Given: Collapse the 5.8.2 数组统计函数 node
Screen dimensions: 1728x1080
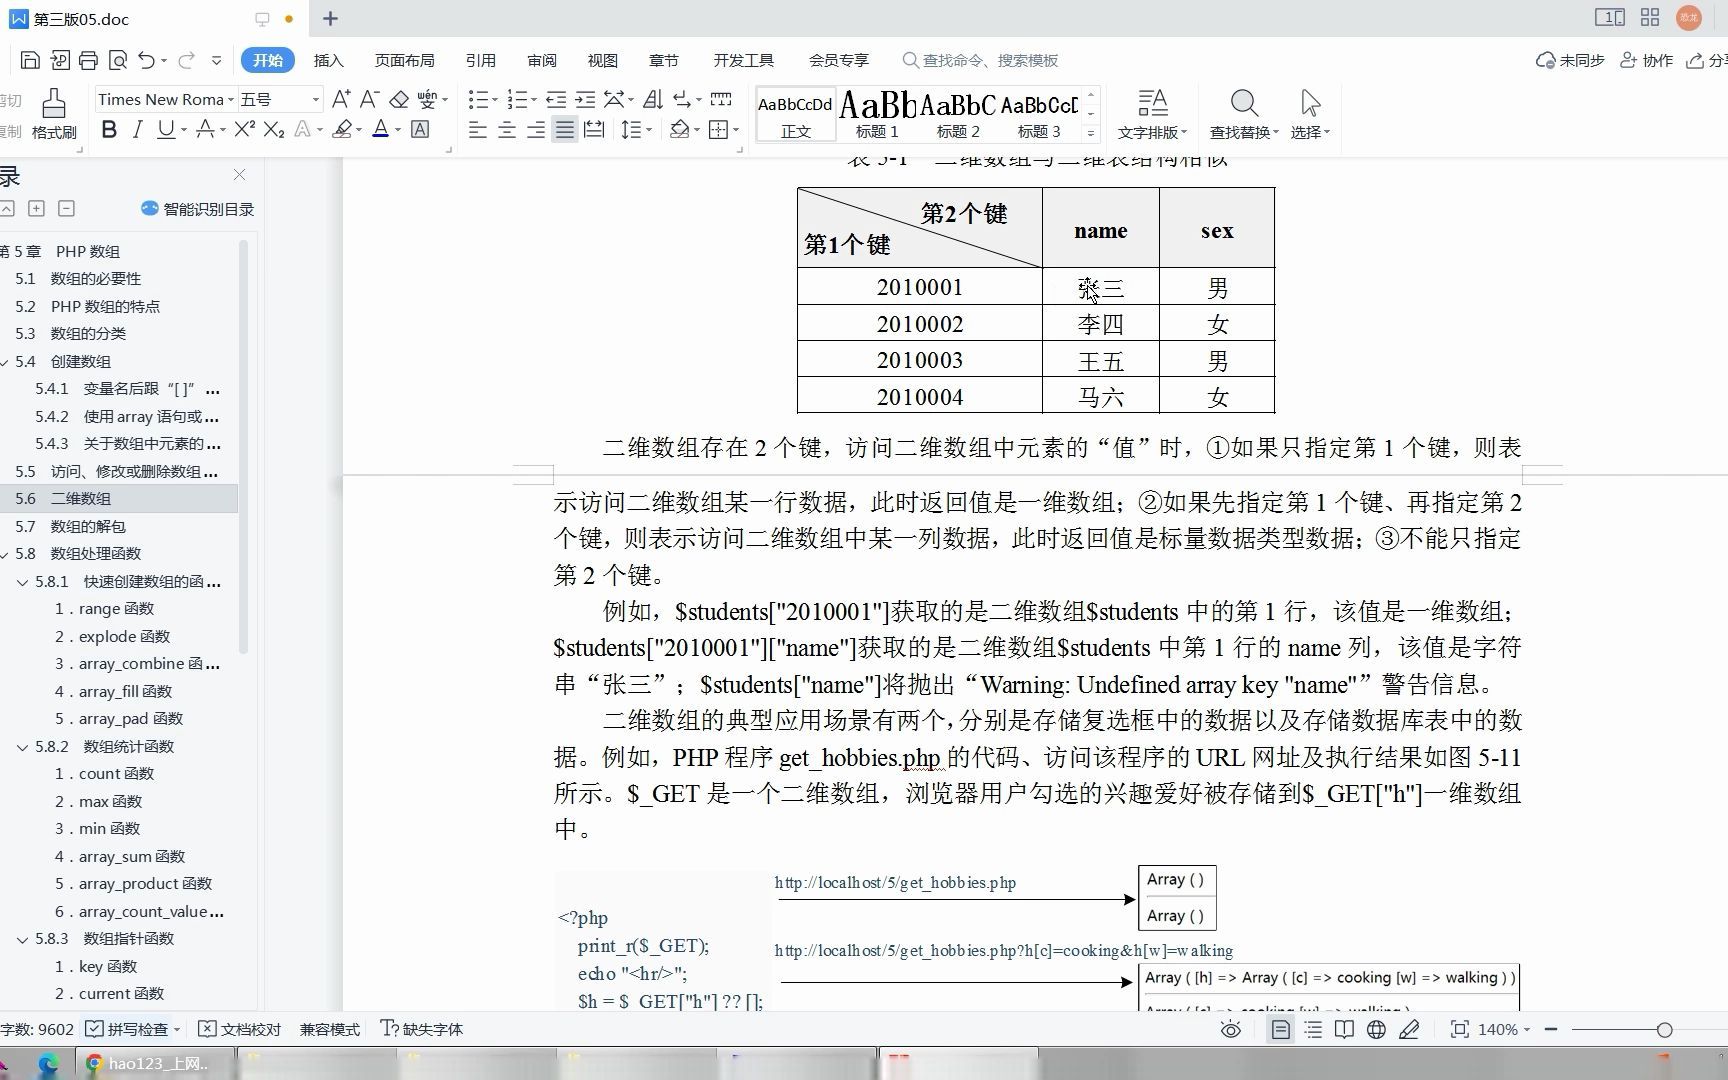Looking at the screenshot, I should [22, 747].
